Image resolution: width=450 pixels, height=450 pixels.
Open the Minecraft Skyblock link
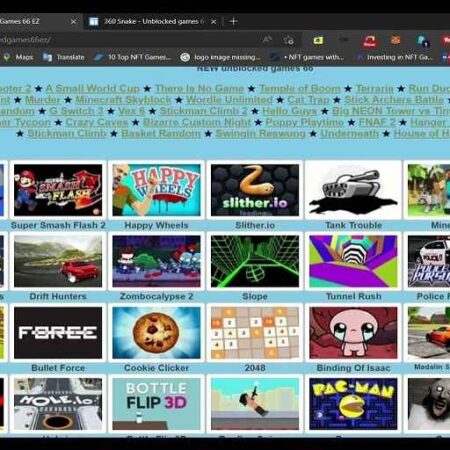123,100
